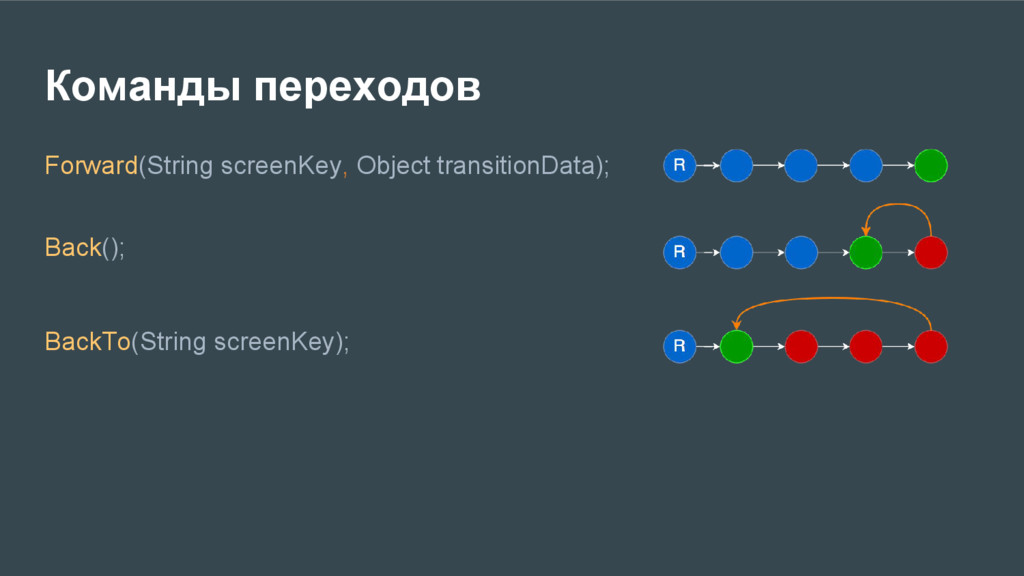Viewport: 1024px width, 576px height.
Task: Click the R root node in Back row
Action: (x=679, y=252)
